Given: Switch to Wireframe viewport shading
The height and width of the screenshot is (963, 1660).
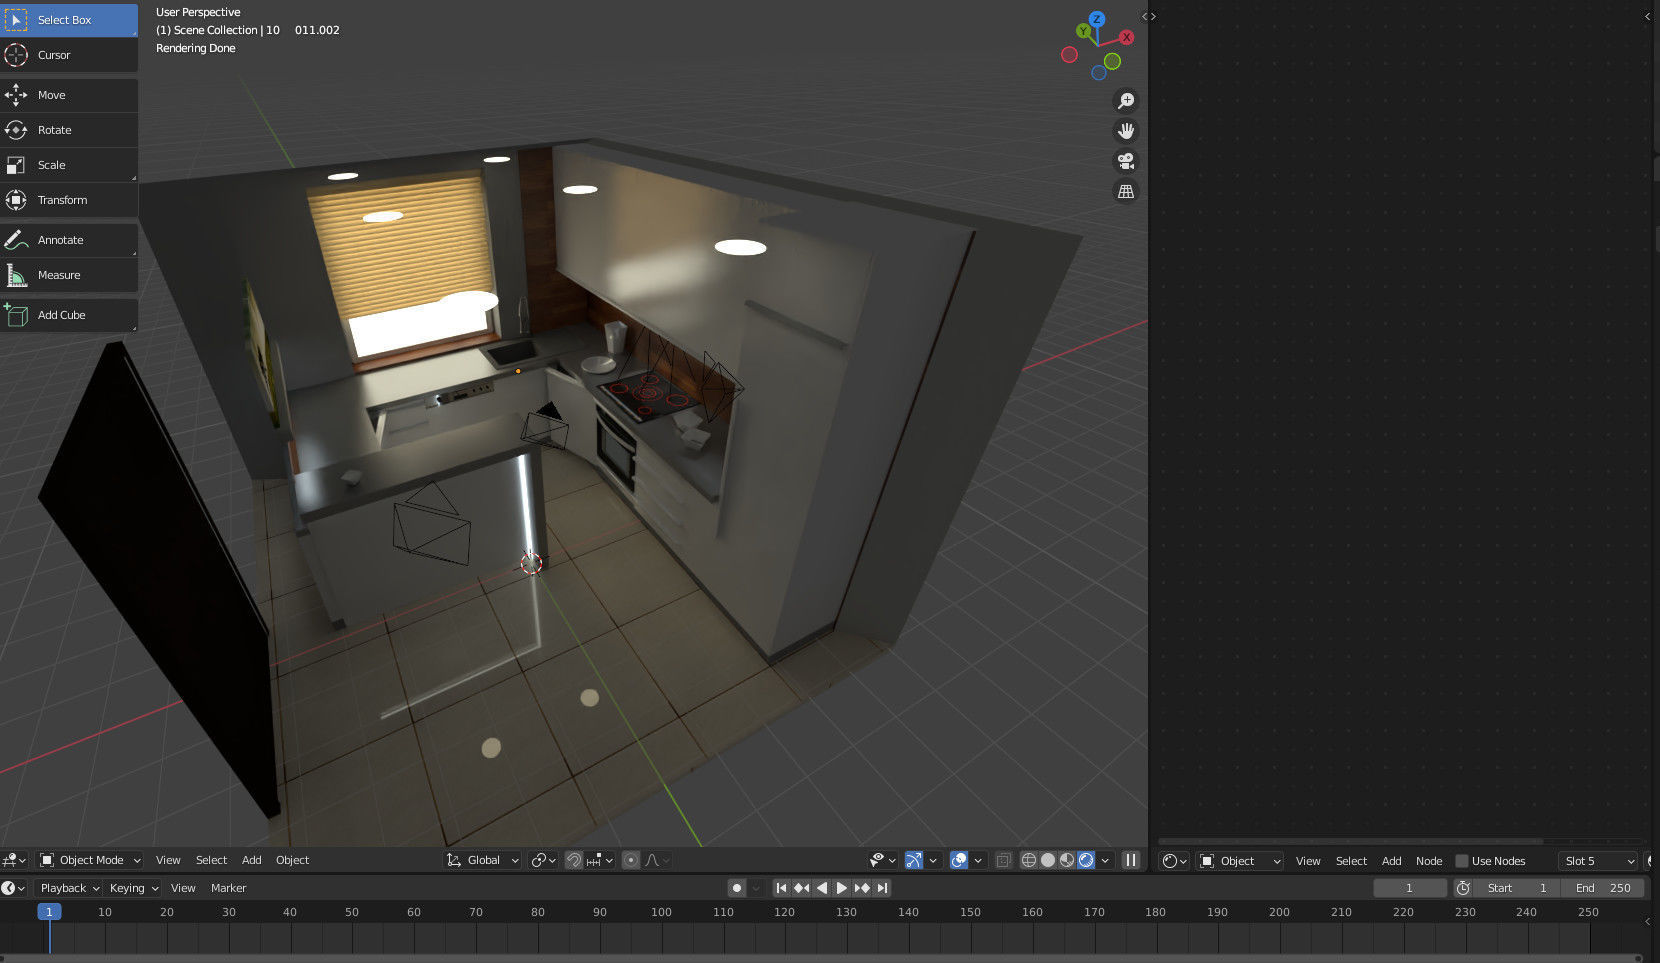Looking at the screenshot, I should 1028,859.
